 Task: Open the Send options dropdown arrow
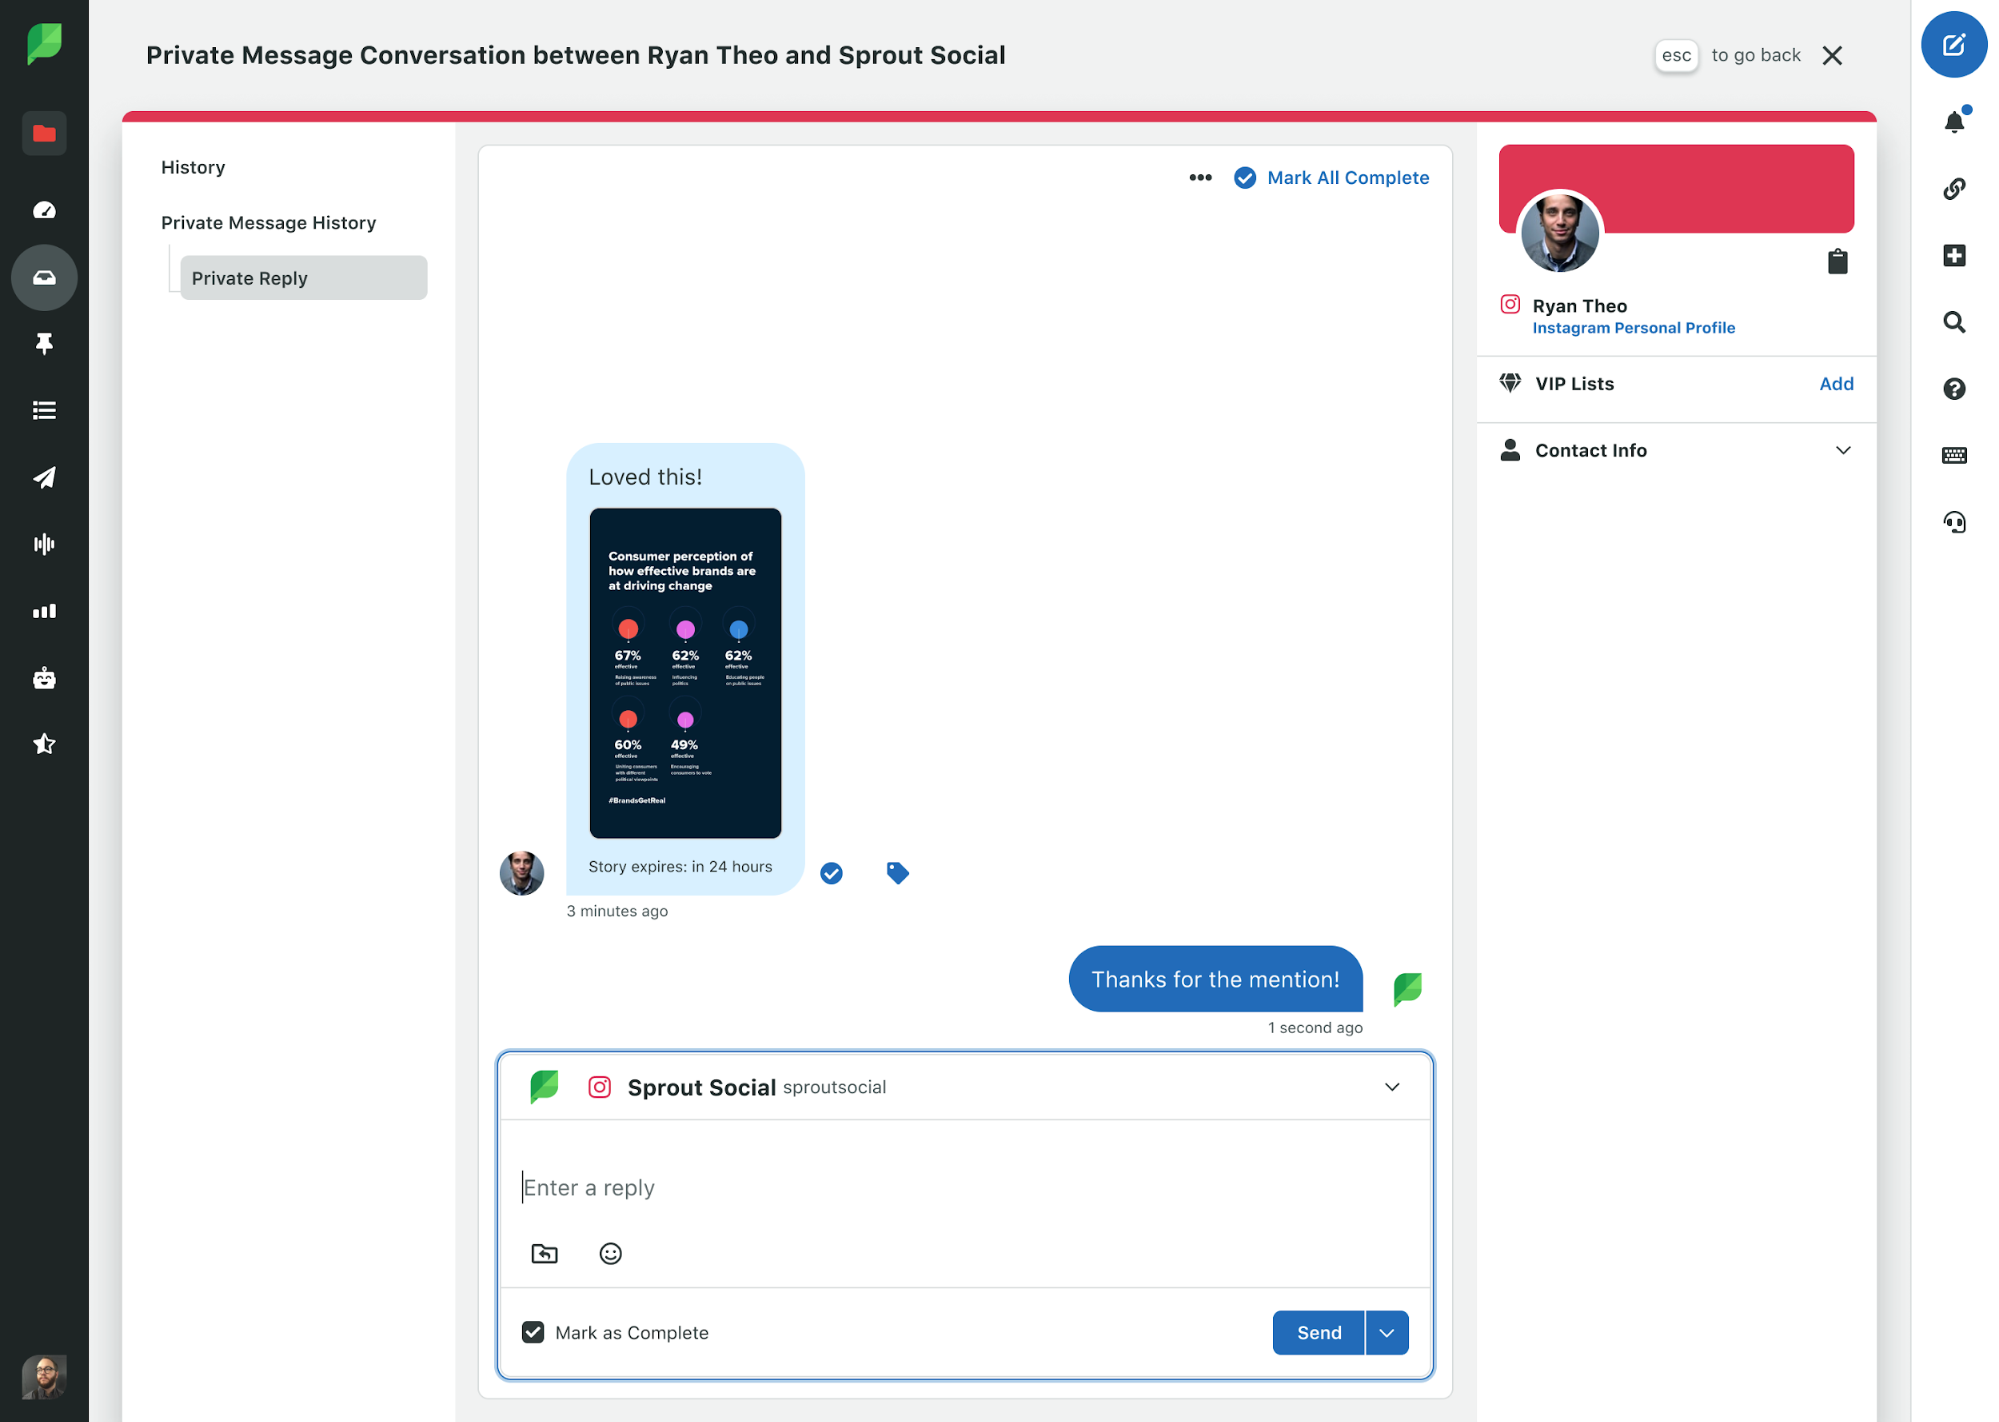[1387, 1332]
